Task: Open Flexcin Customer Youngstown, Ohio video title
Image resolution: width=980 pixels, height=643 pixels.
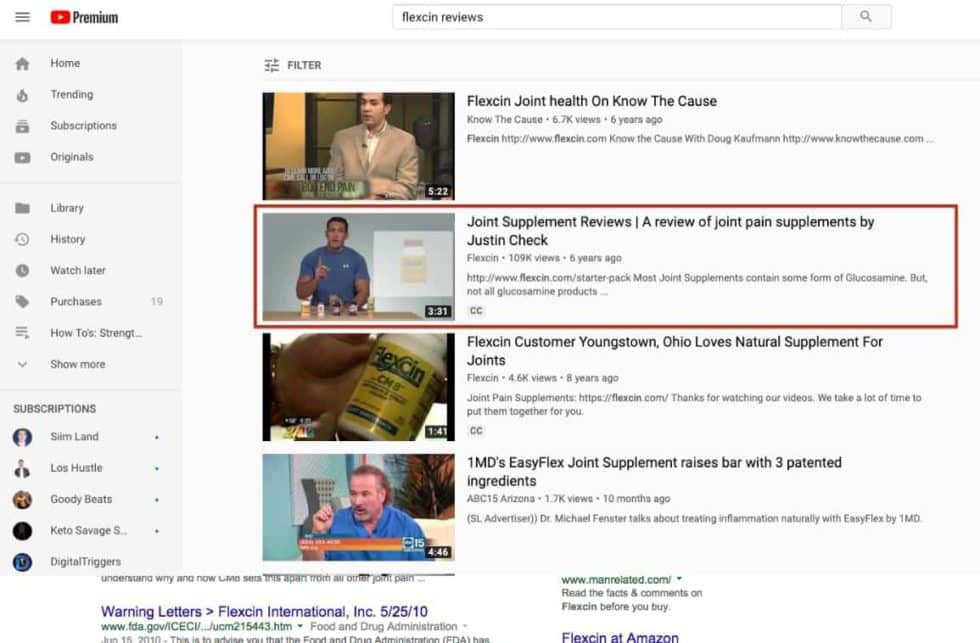Action: [x=675, y=351]
